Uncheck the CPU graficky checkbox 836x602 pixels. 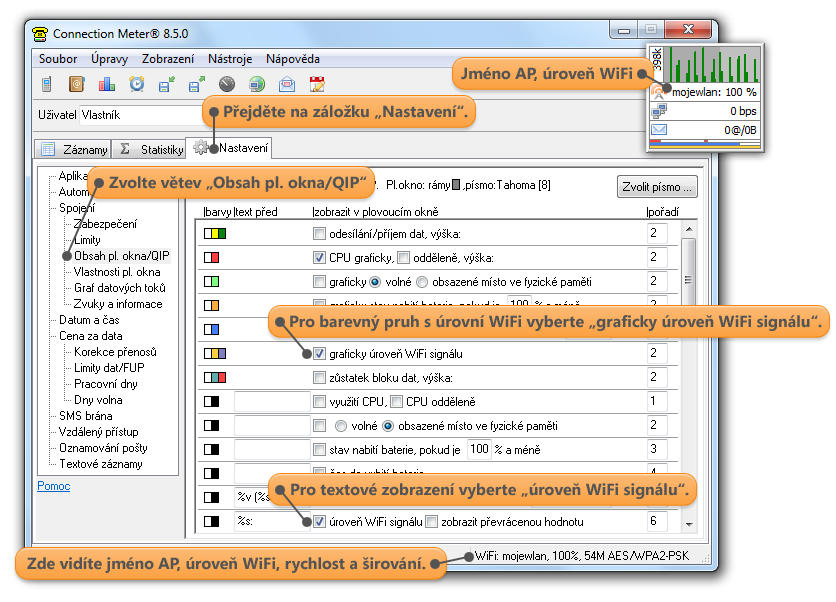click(319, 258)
